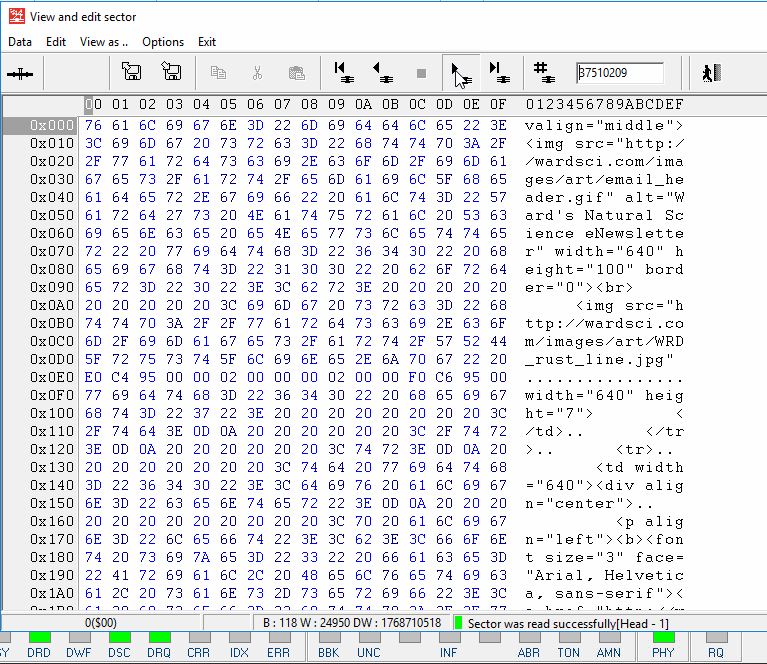Click the go-to sector number (#) icon
Image resolution: width=767 pixels, height=664 pixels.
coord(543,72)
